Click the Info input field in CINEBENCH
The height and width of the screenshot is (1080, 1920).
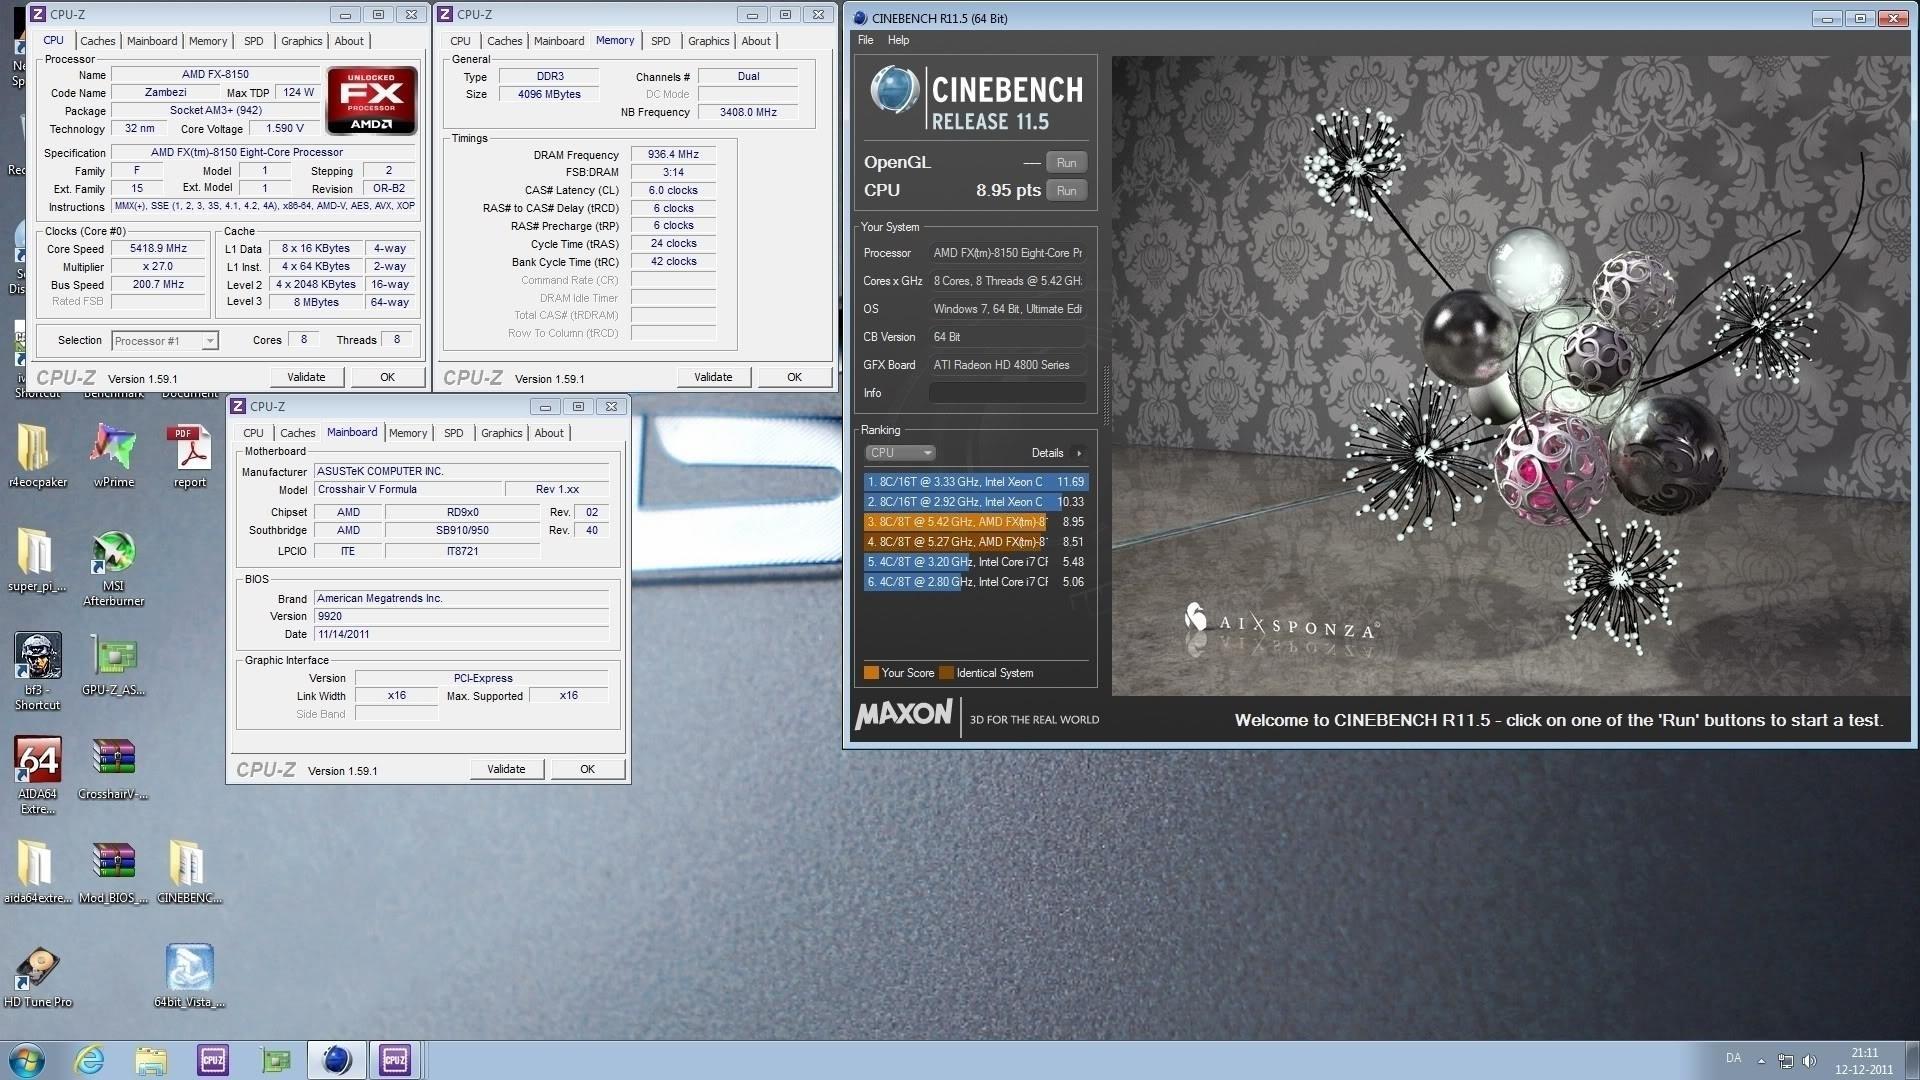1007,393
